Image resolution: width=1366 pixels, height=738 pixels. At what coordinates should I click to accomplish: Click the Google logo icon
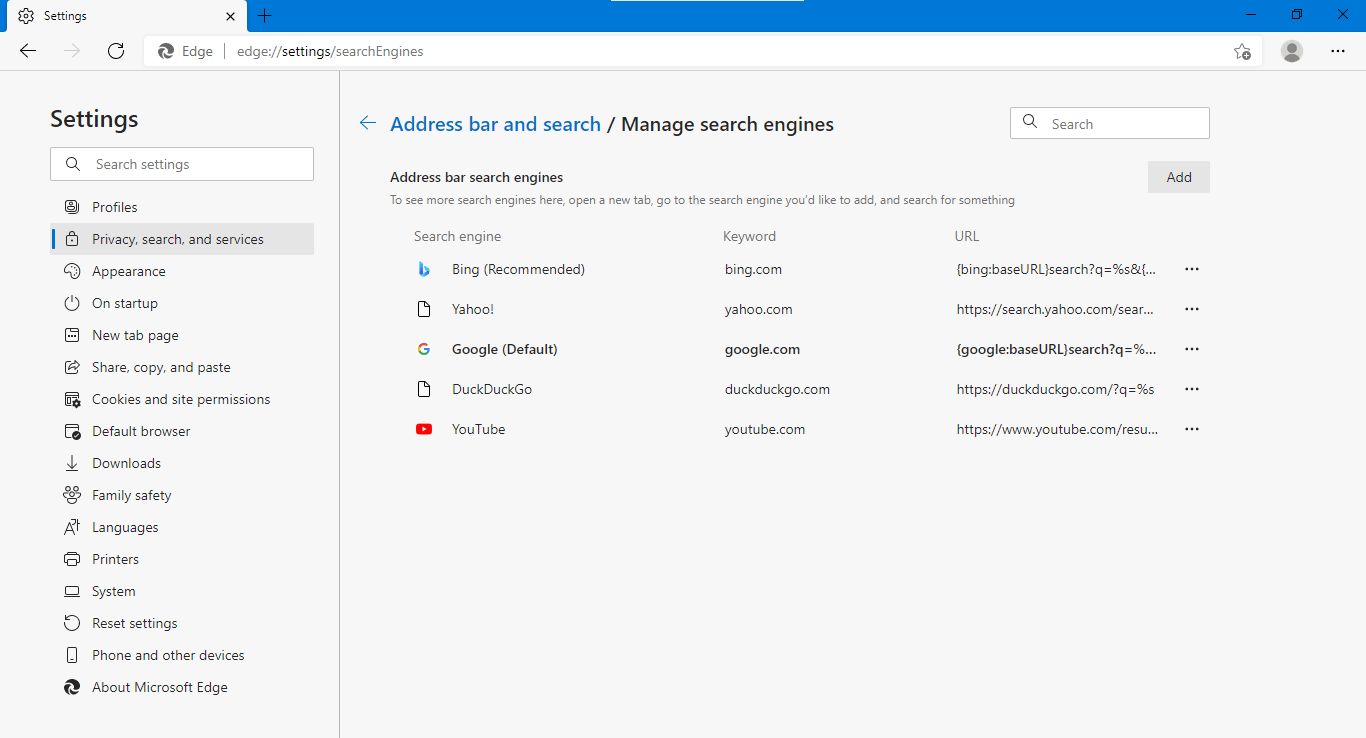point(424,349)
